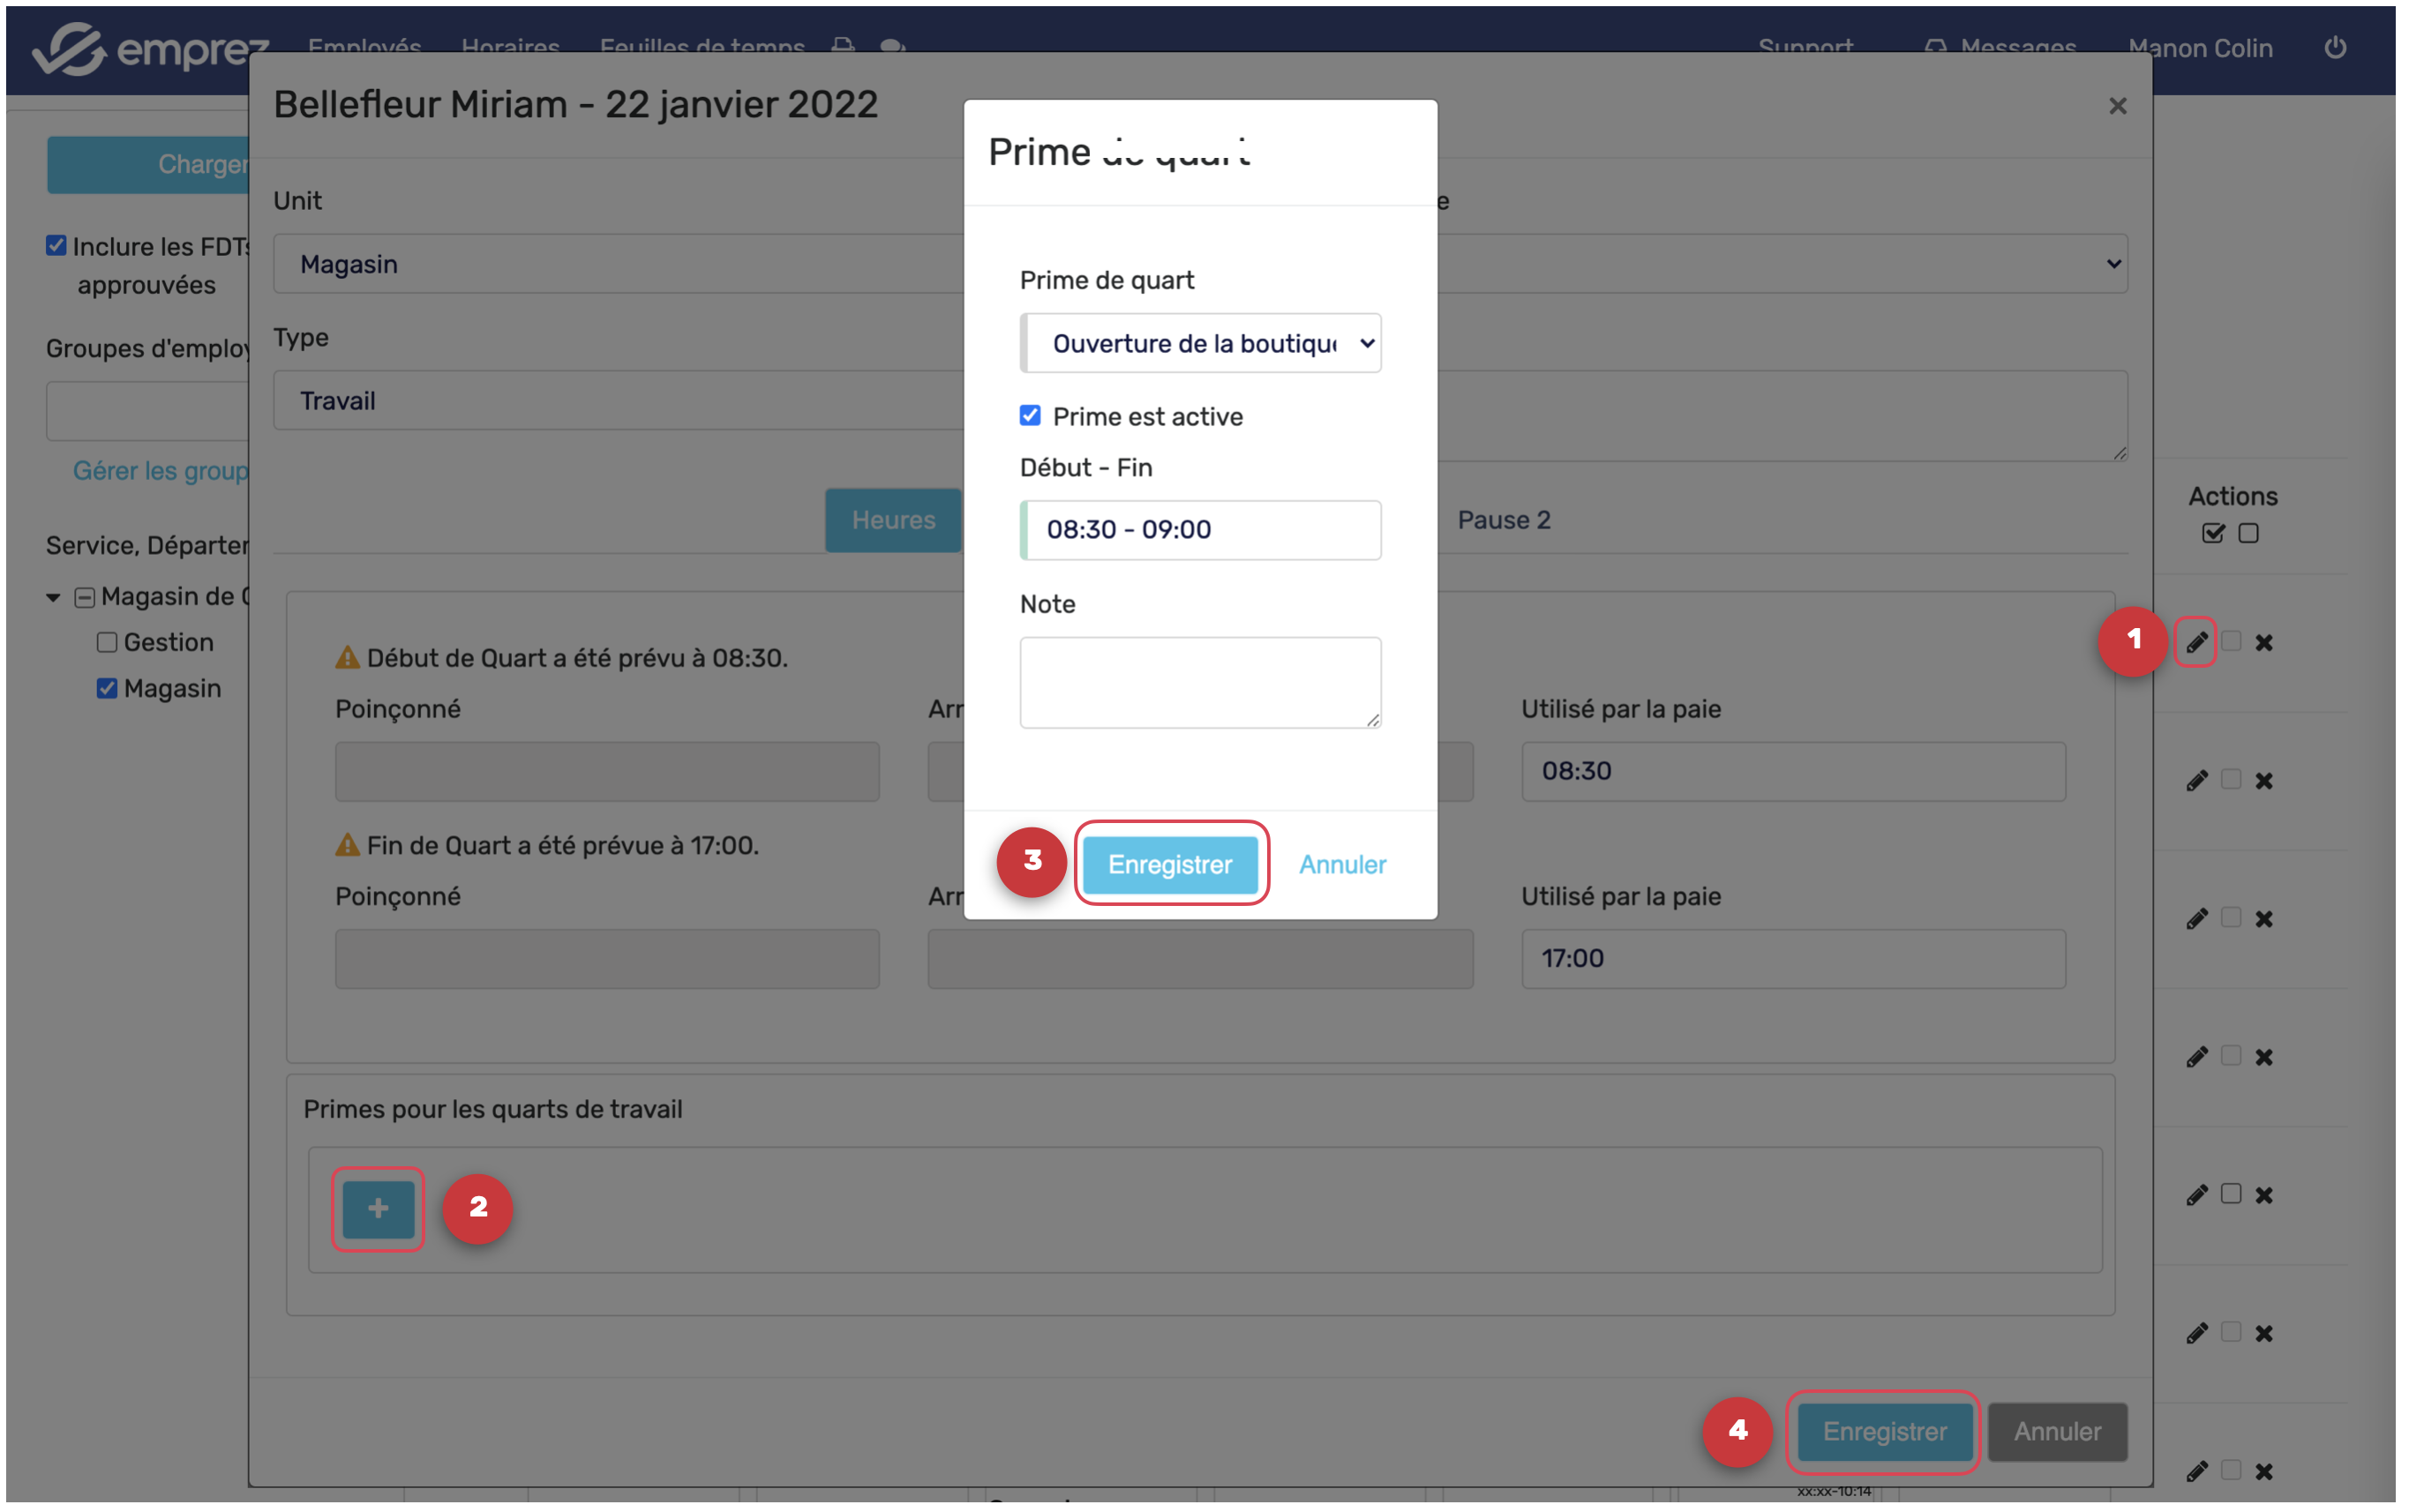Click the delete X icon in the first row

coord(2264,643)
